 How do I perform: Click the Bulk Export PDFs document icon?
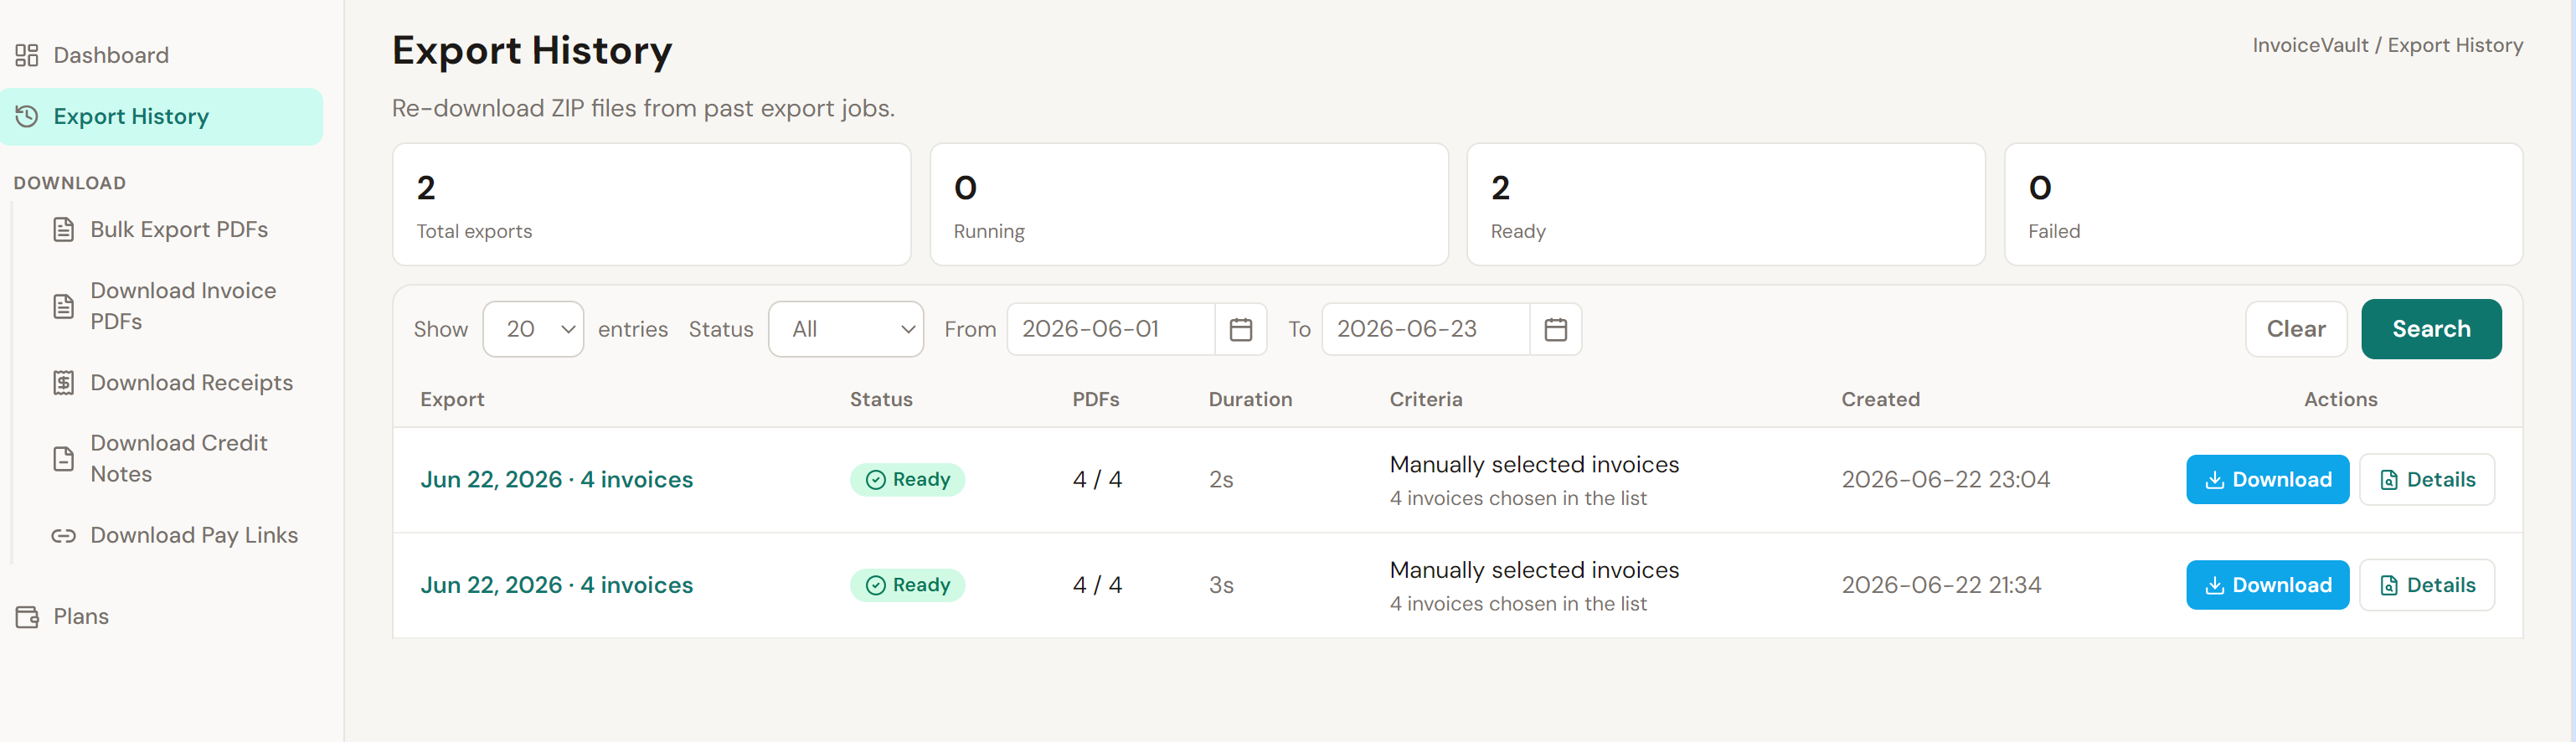point(63,229)
